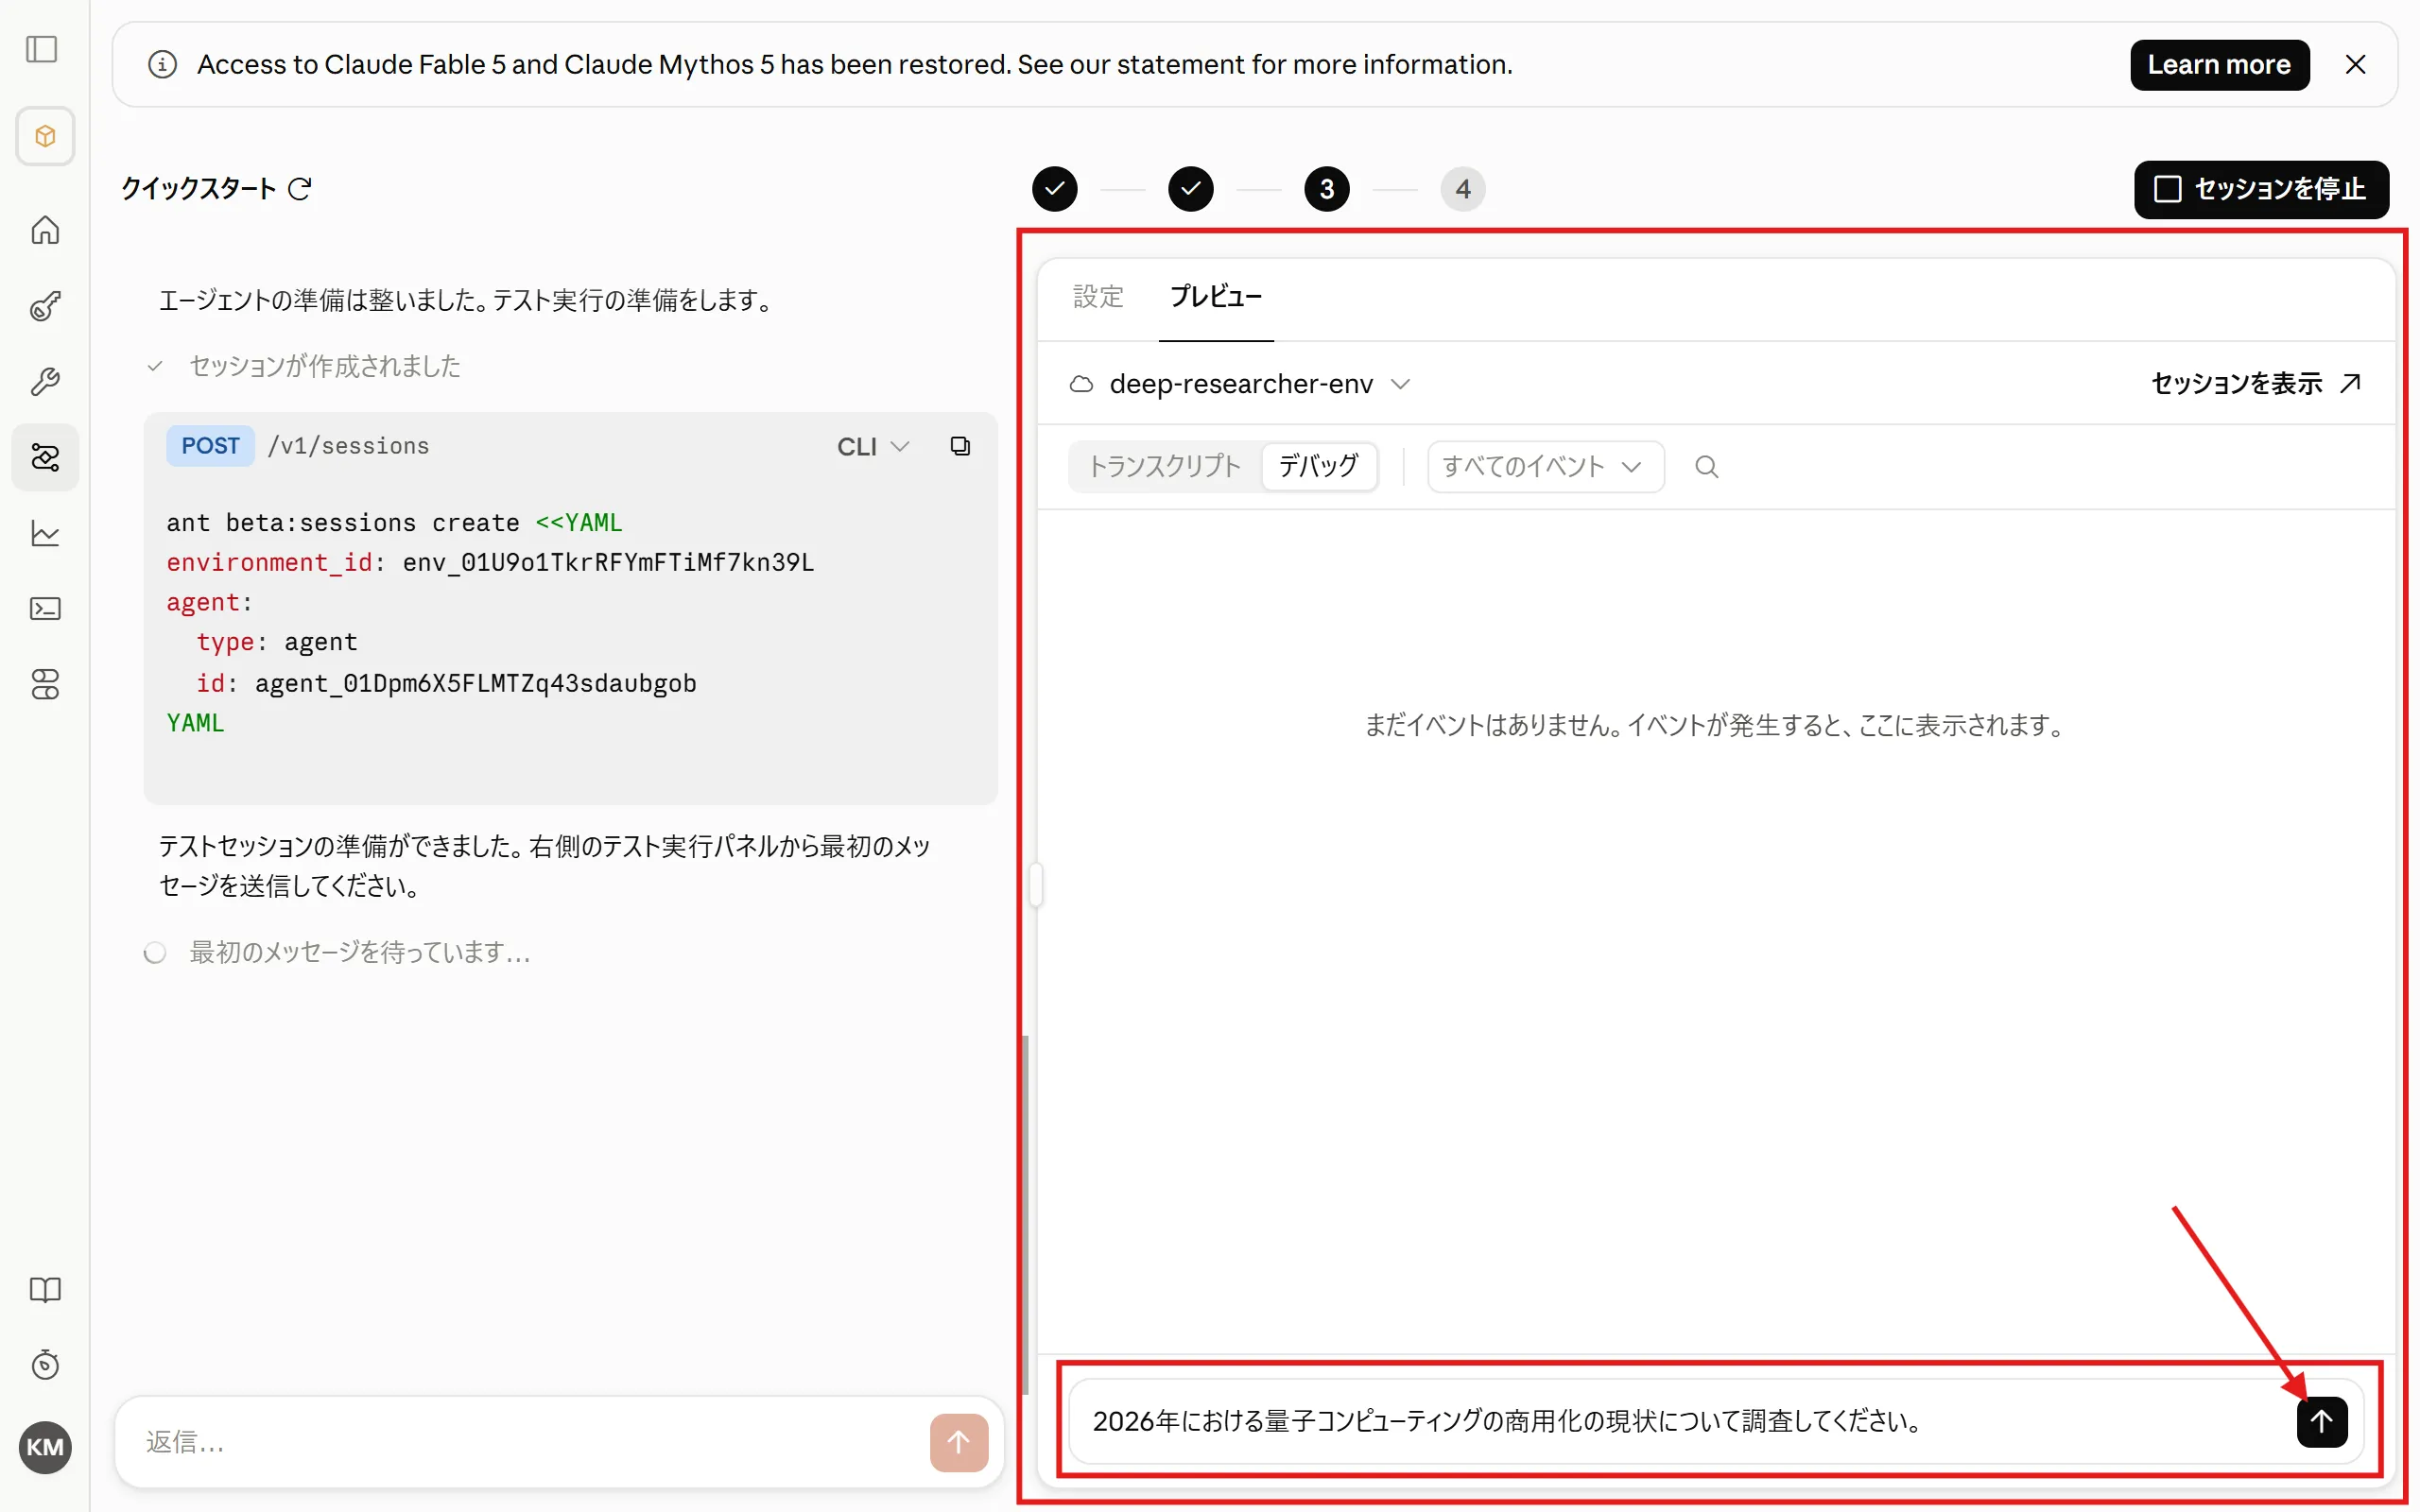Click the POST method badge
The height and width of the screenshot is (1512, 2420).
pos(210,446)
